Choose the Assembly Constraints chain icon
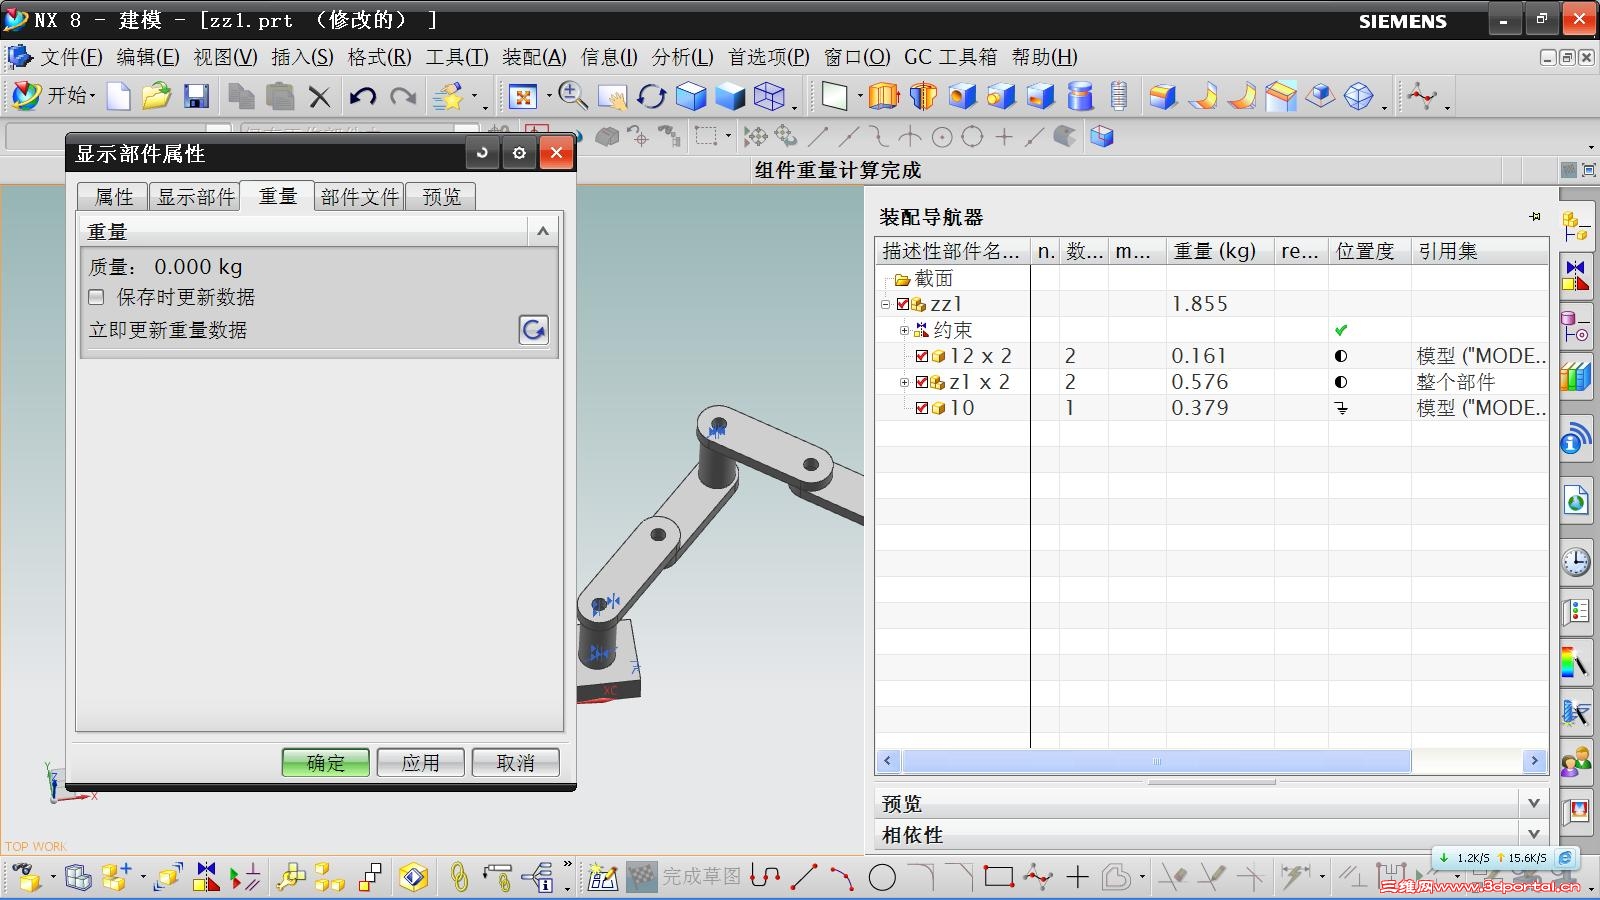 [x=459, y=878]
